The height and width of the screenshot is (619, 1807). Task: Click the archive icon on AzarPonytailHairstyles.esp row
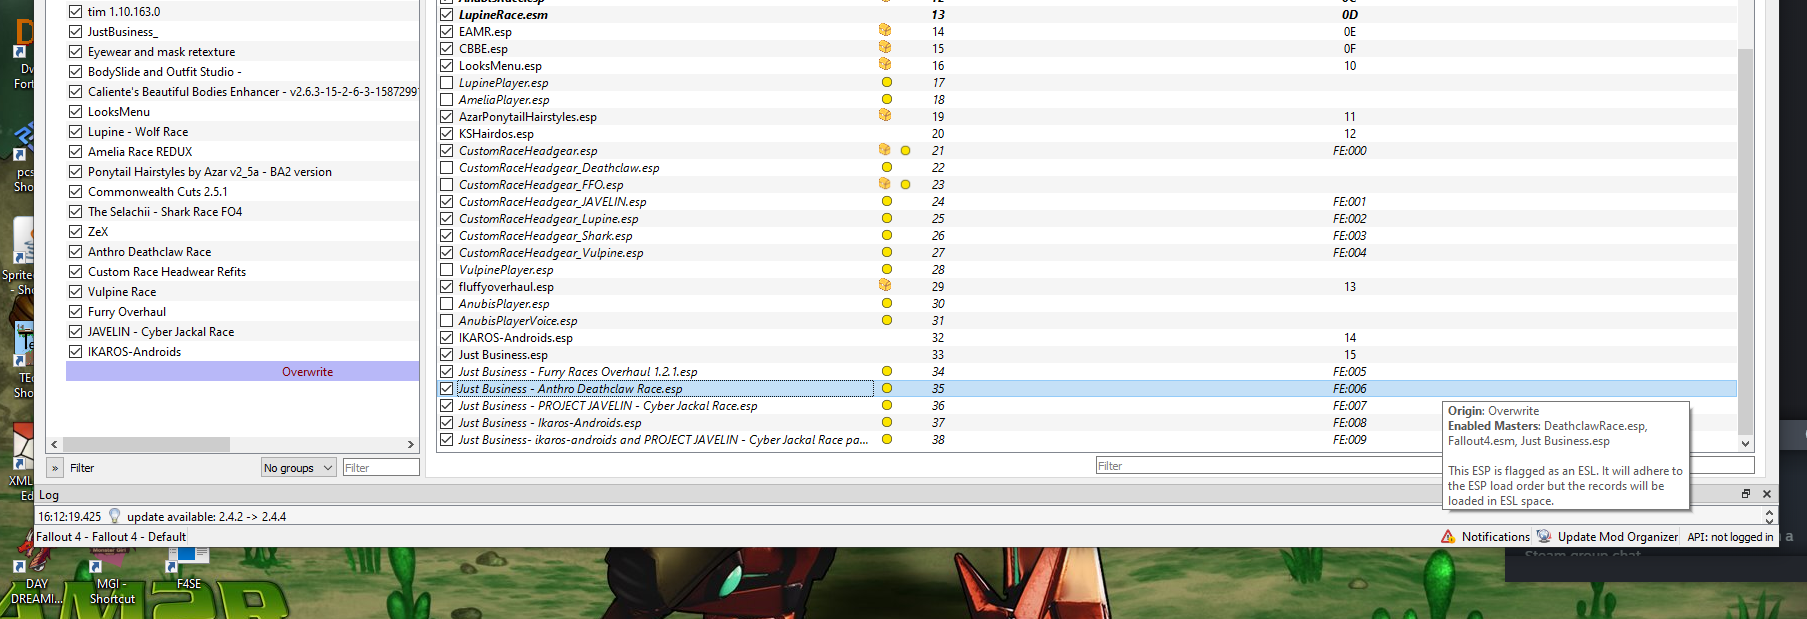point(885,116)
